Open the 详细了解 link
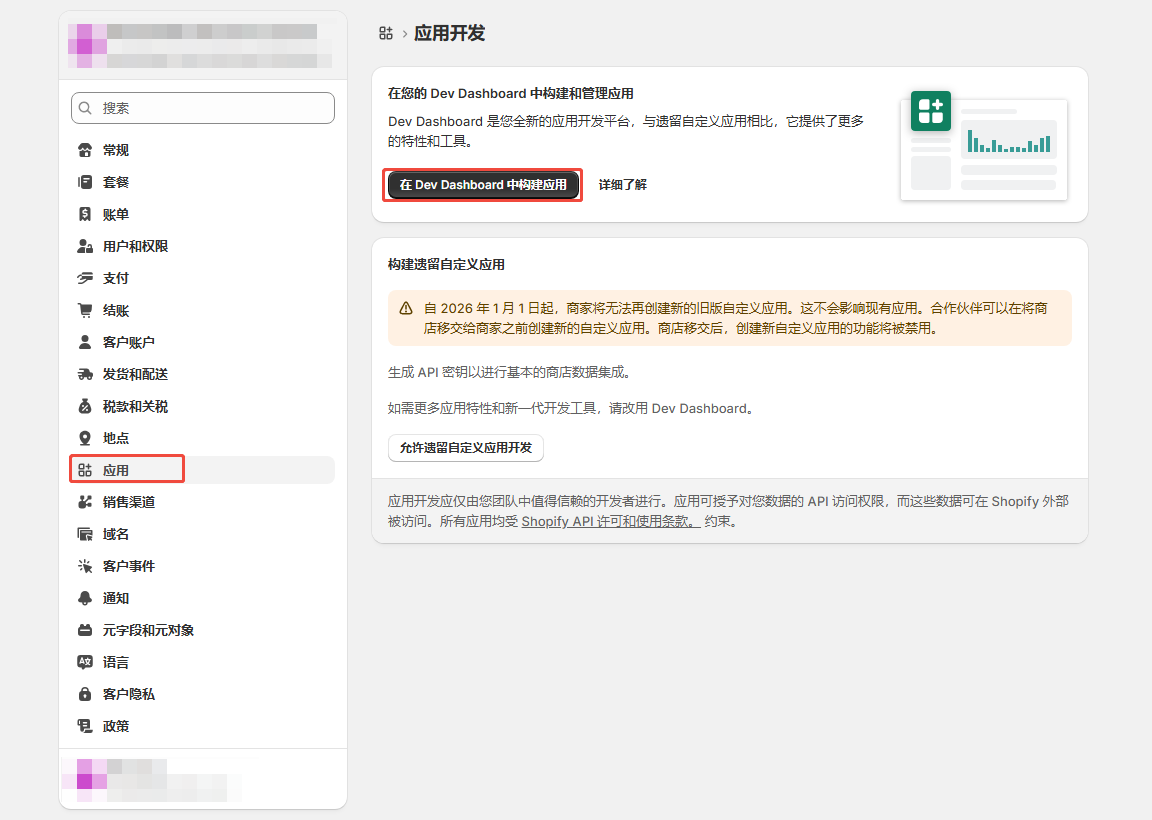Image resolution: width=1152 pixels, height=820 pixels. tap(622, 185)
